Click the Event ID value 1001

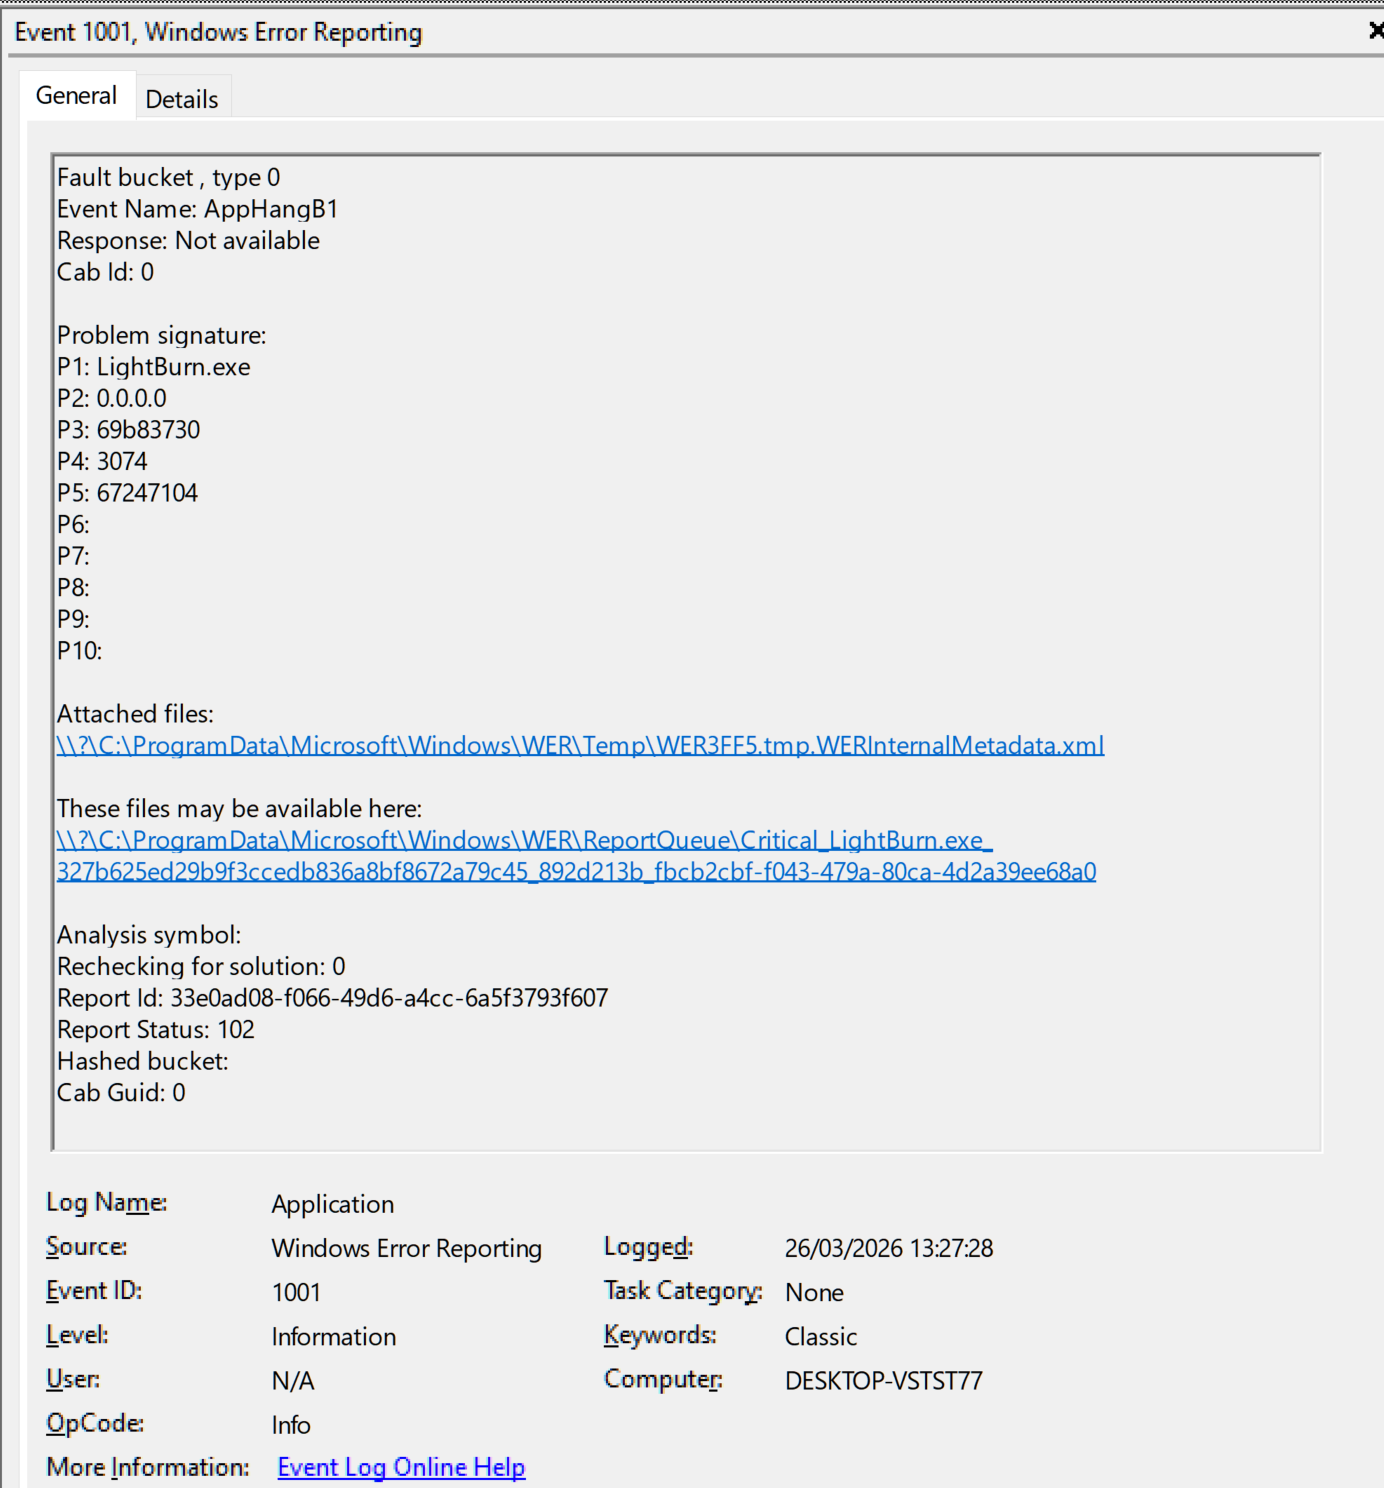click(296, 1292)
